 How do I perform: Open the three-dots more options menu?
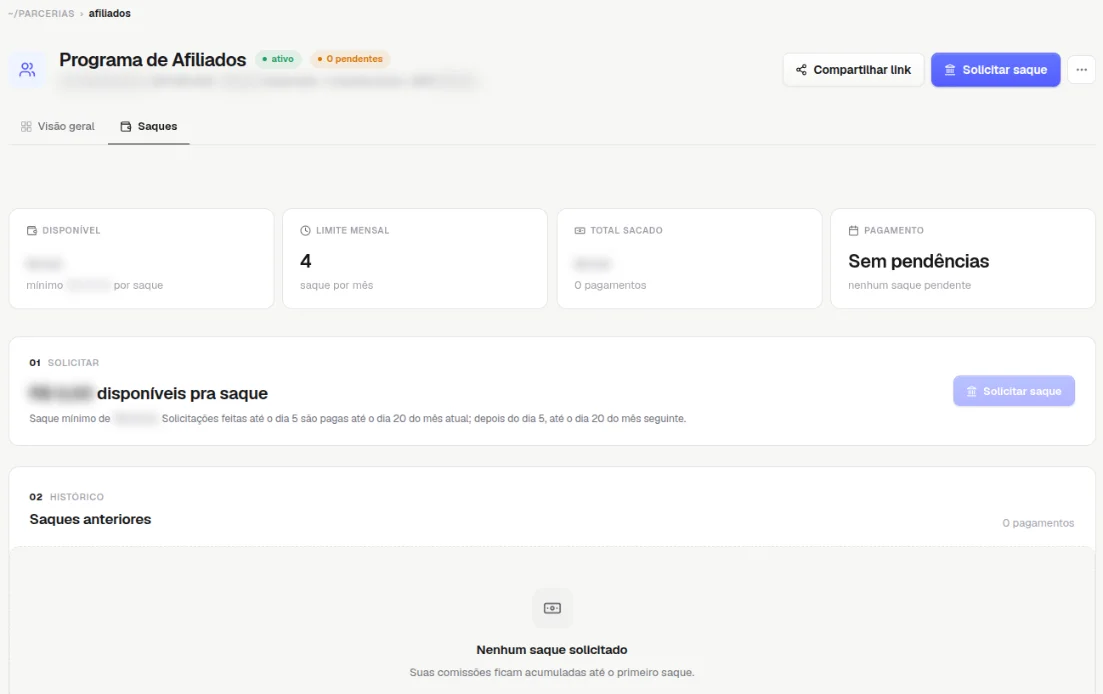(1081, 70)
